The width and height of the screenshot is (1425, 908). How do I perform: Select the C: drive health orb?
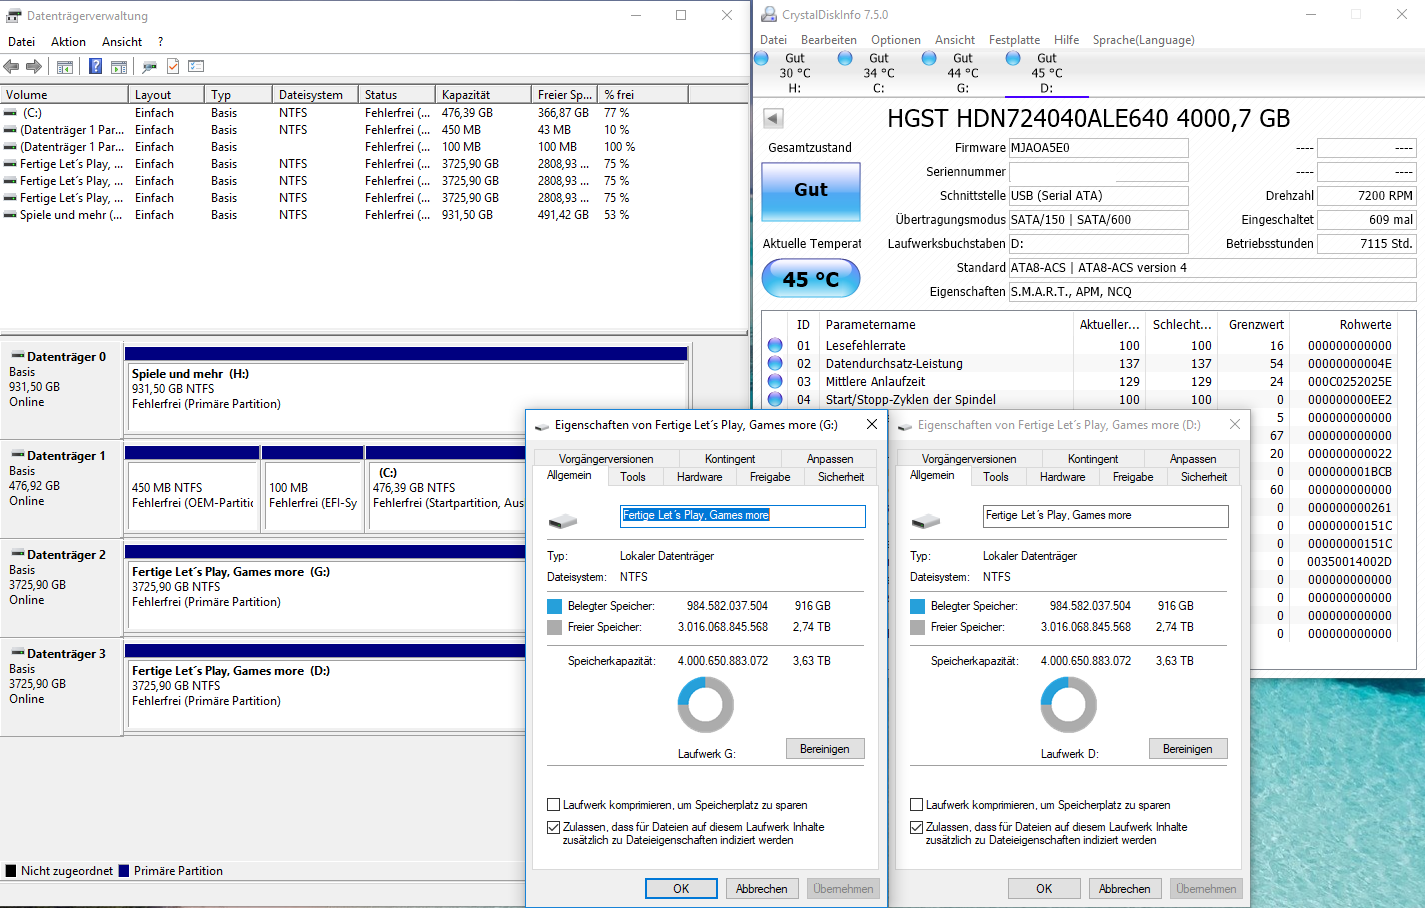pos(845,58)
